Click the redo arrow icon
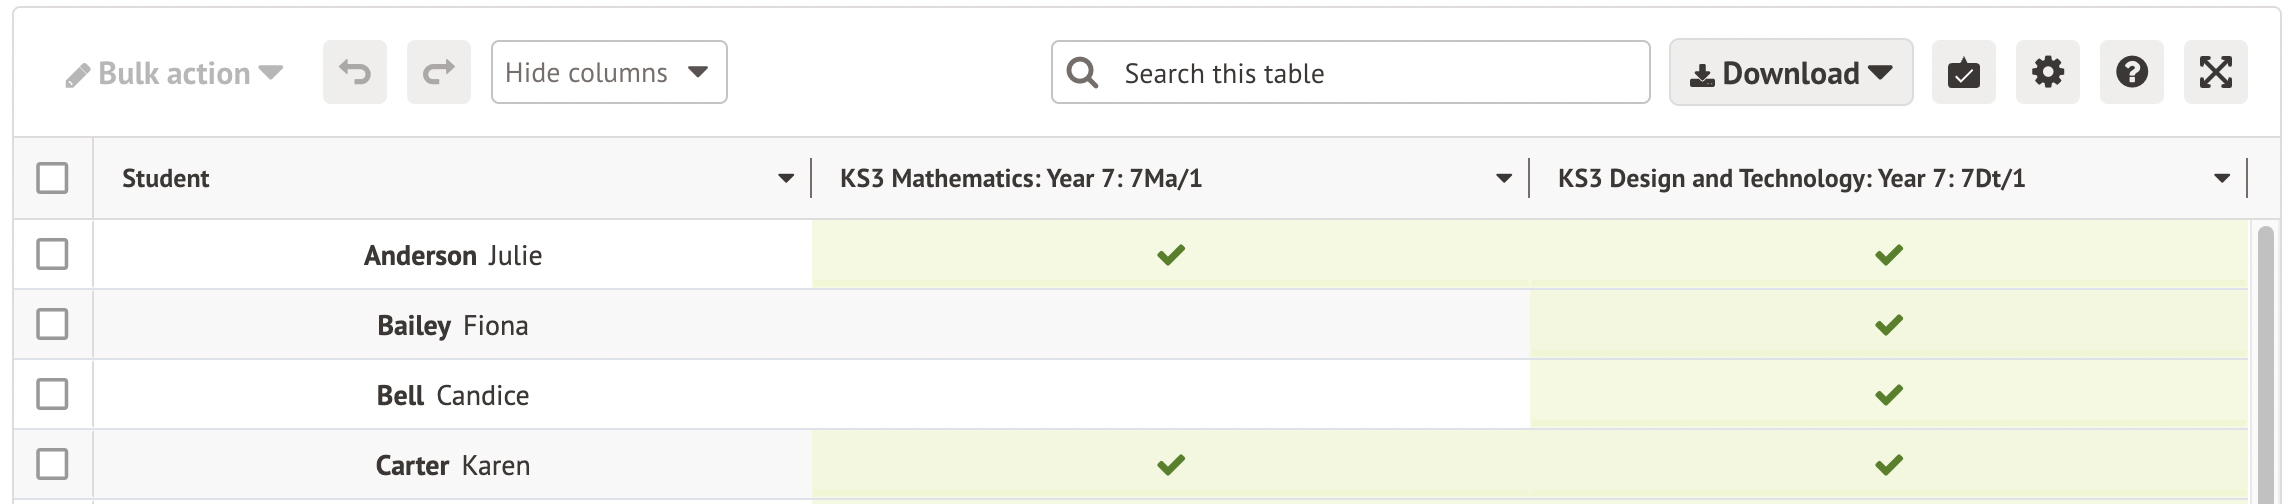The width and height of the screenshot is (2296, 504). [x=438, y=72]
